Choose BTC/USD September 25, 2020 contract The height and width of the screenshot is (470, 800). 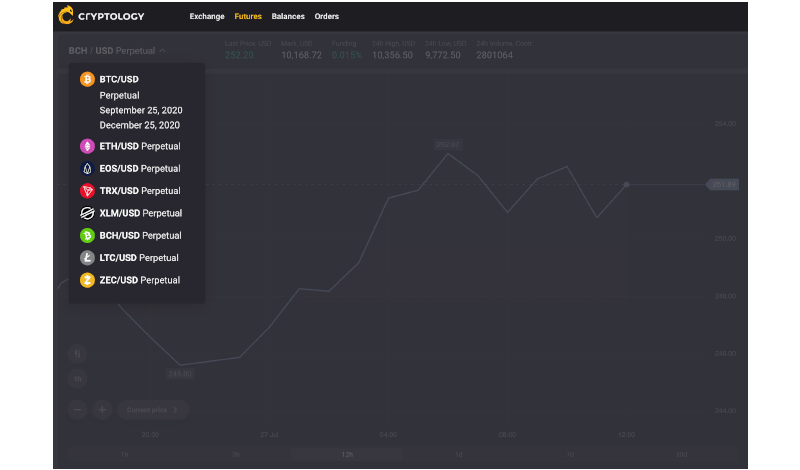click(141, 110)
